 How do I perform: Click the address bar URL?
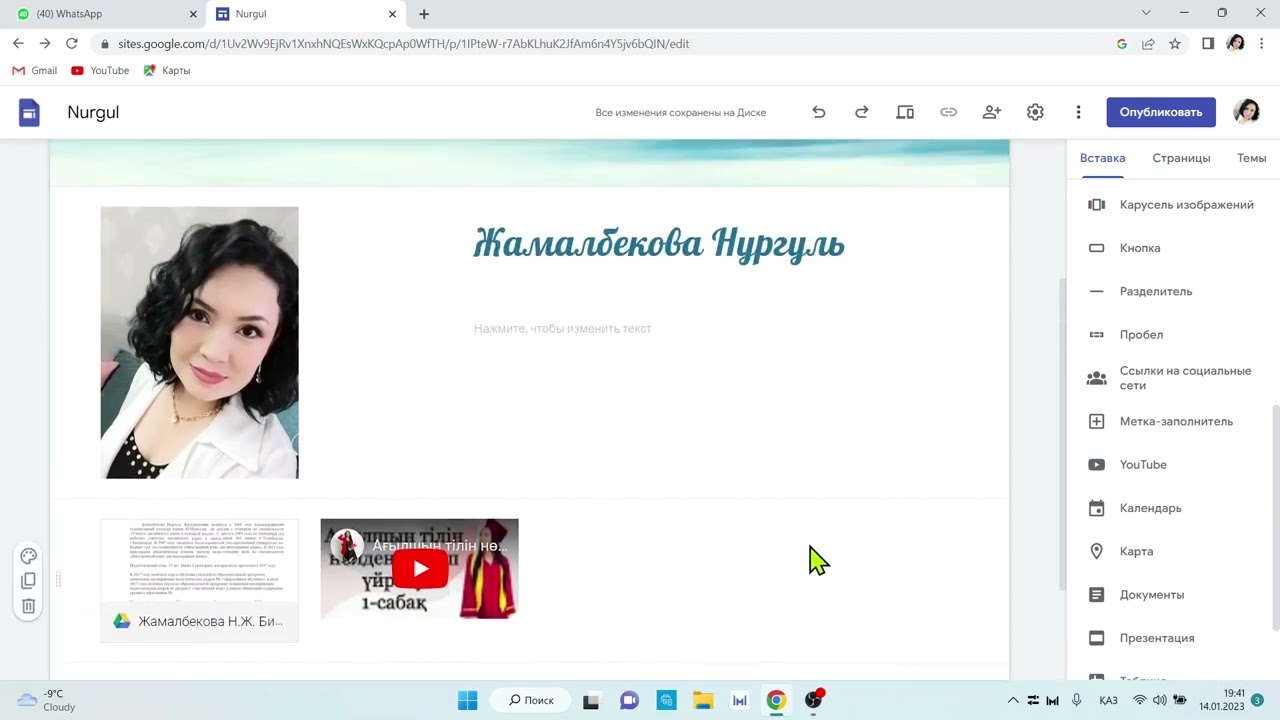(403, 44)
